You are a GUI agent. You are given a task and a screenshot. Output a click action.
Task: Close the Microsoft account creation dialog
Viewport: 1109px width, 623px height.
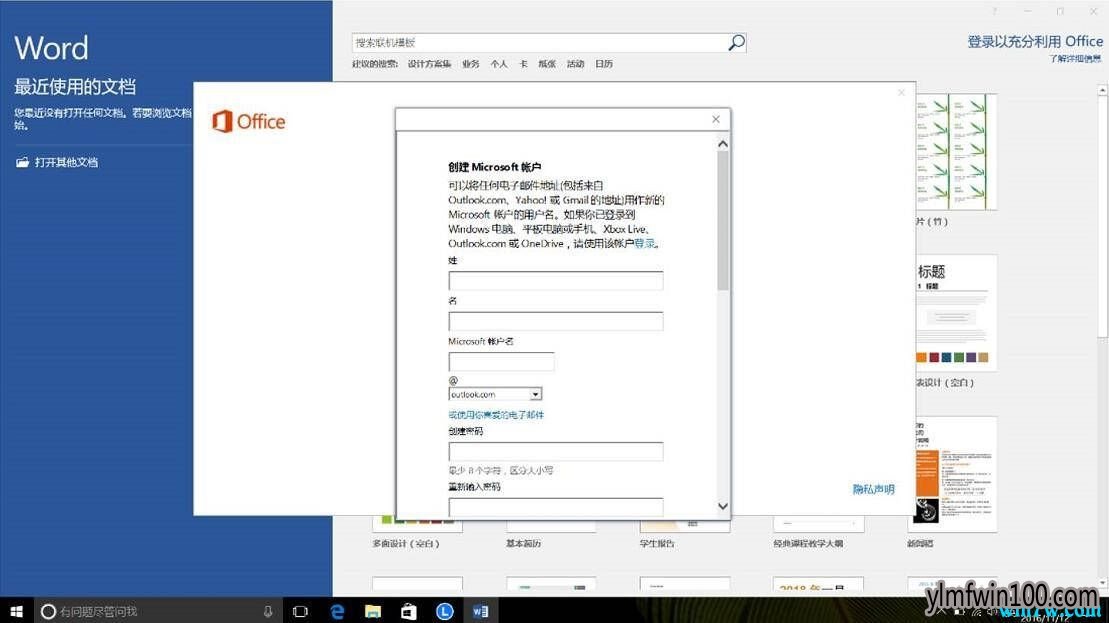(716, 120)
